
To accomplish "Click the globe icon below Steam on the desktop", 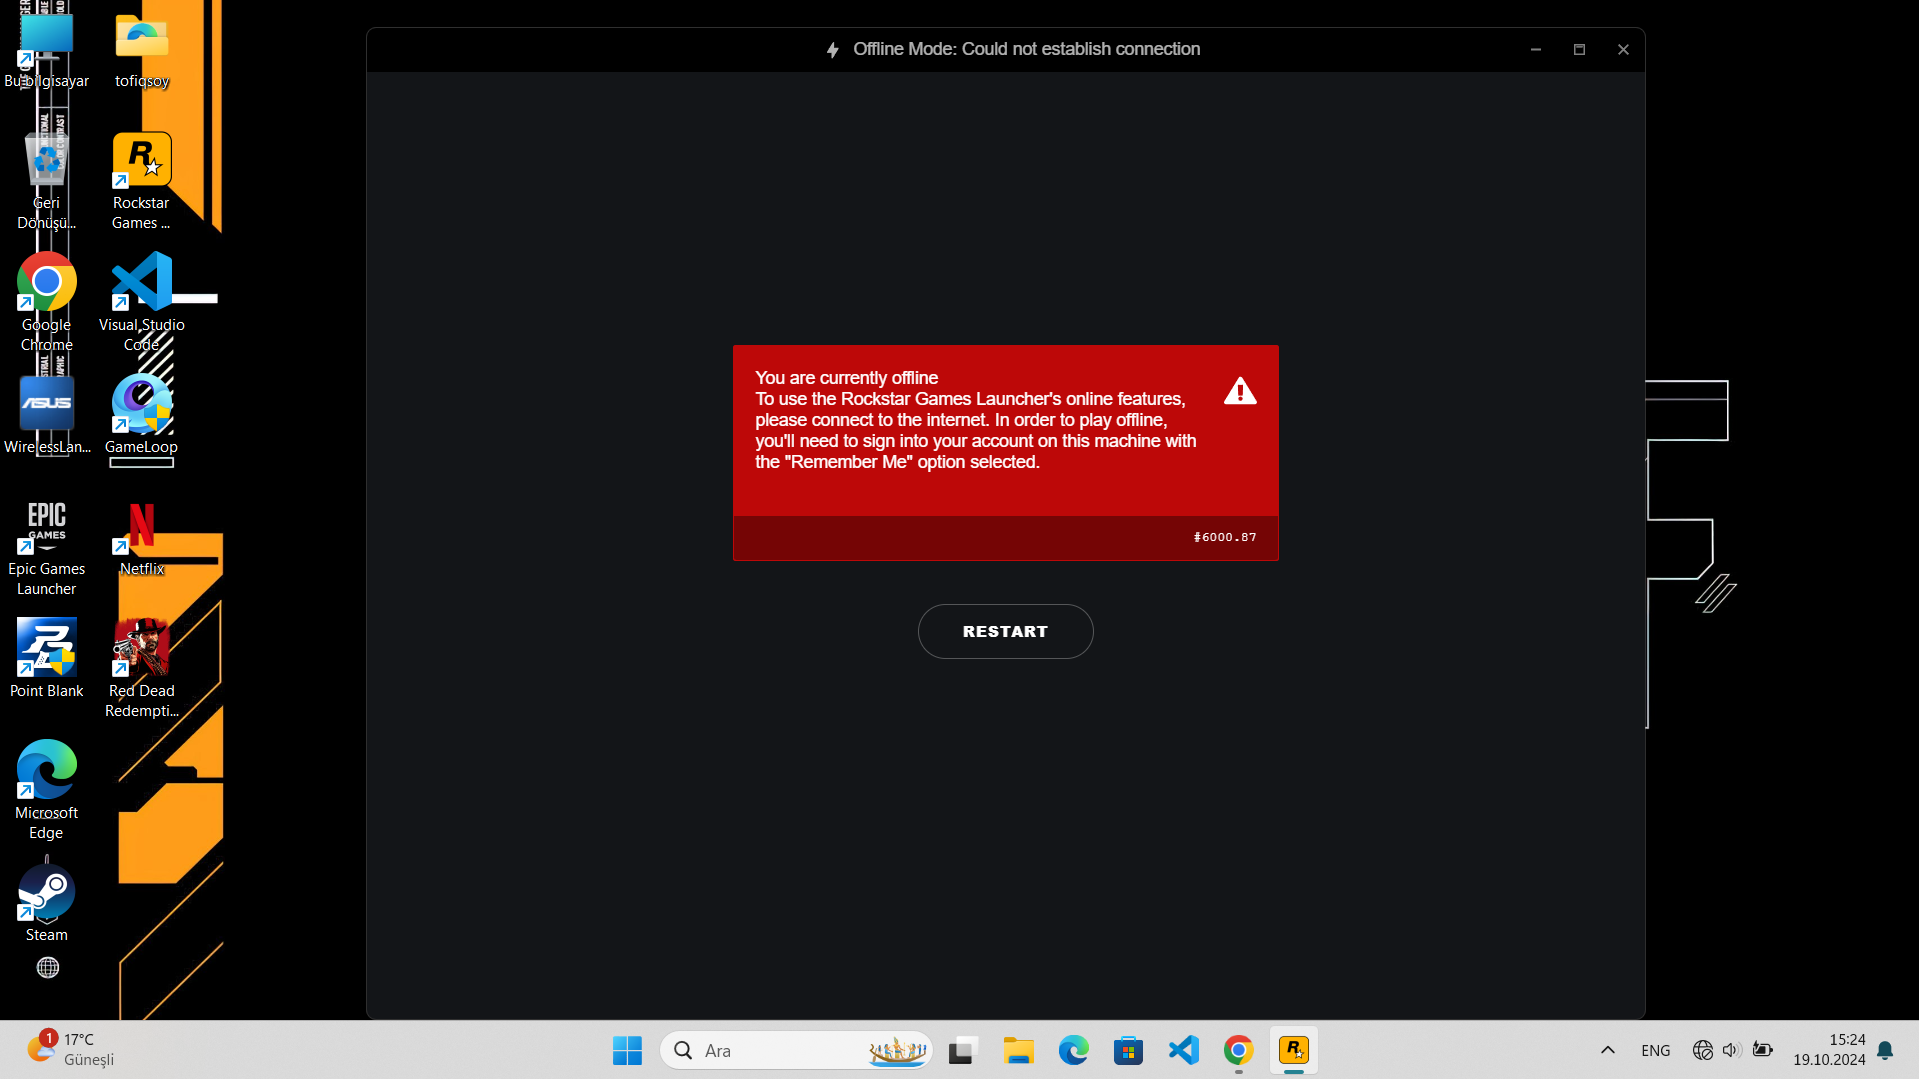I will (47, 967).
